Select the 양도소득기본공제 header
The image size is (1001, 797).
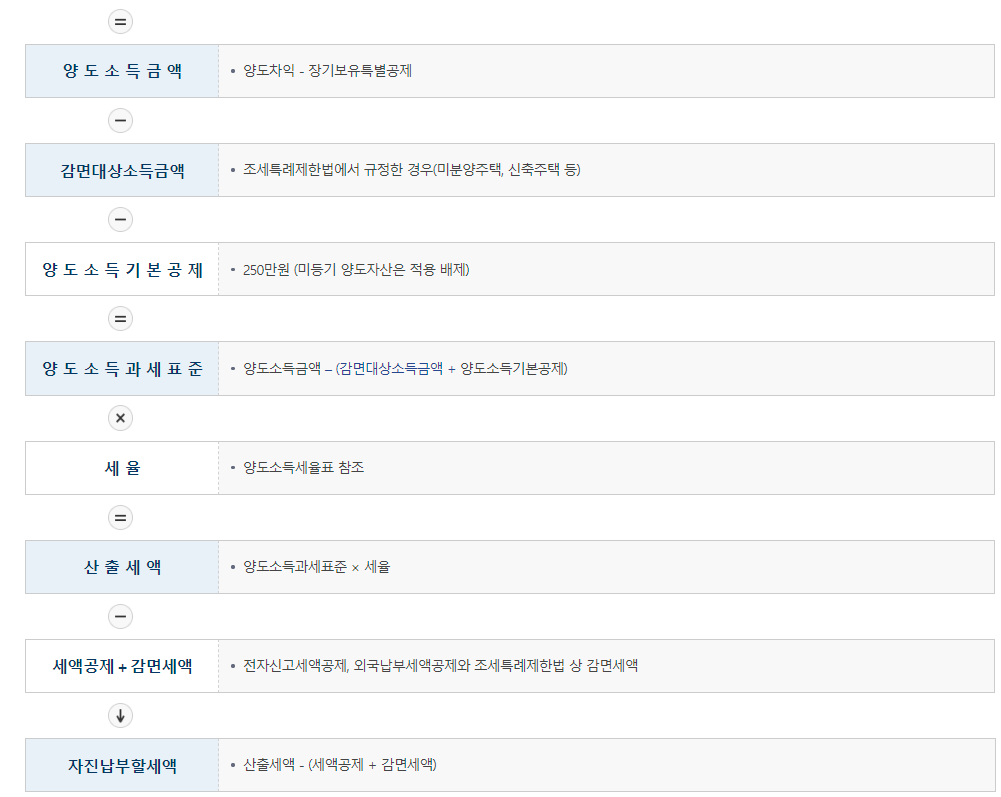(120, 269)
